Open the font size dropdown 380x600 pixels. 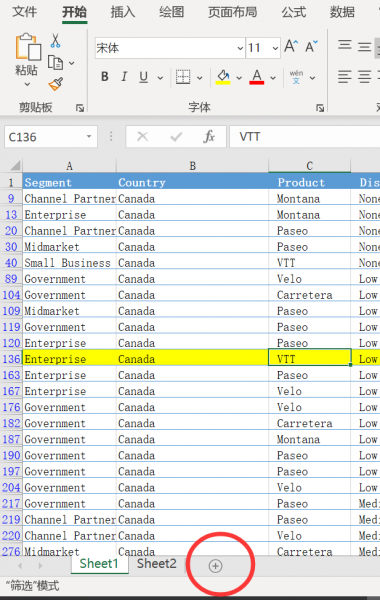pos(275,48)
